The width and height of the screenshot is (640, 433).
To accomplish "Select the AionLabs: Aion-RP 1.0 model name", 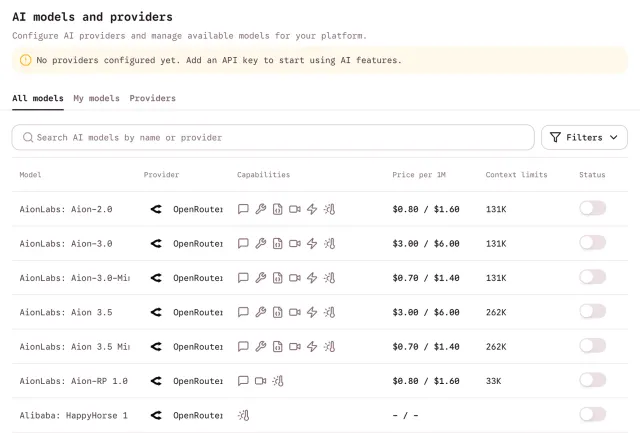I will coord(73,381).
